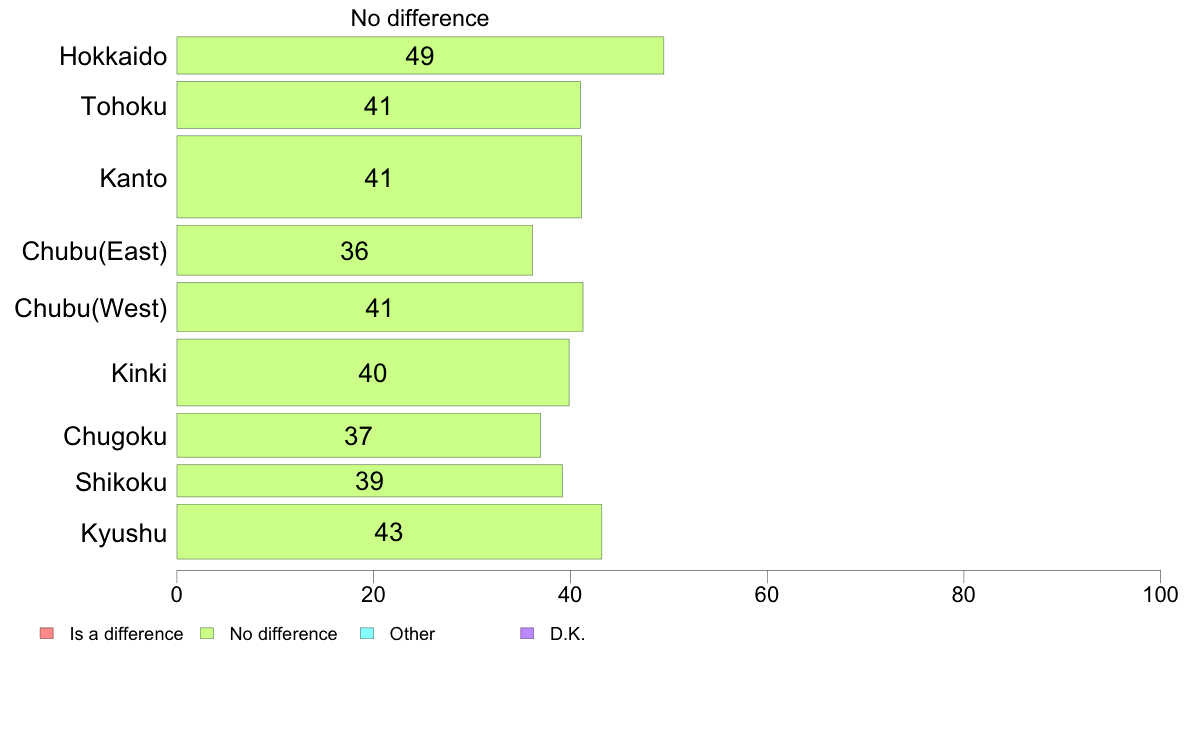Image resolution: width=1188 pixels, height=736 pixels.
Task: Click the 'D.K.' legend text
Action: click(567, 634)
